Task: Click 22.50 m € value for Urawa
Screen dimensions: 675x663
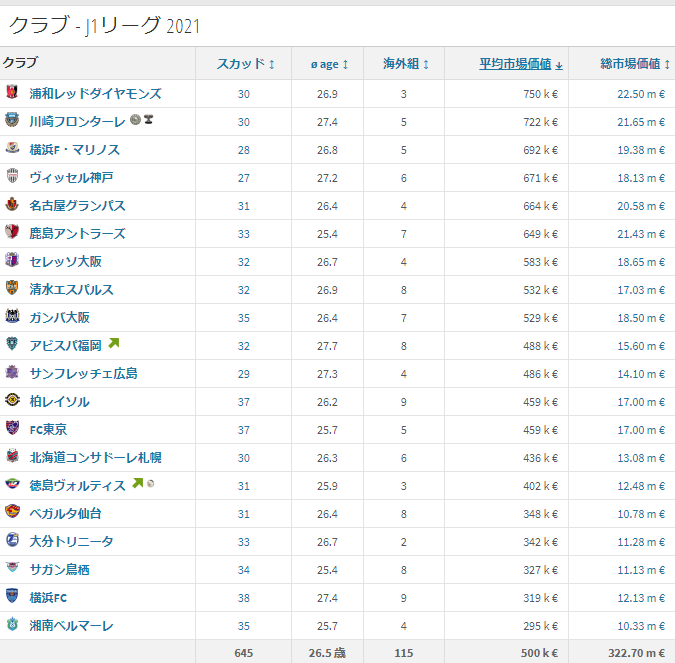Action: point(639,94)
